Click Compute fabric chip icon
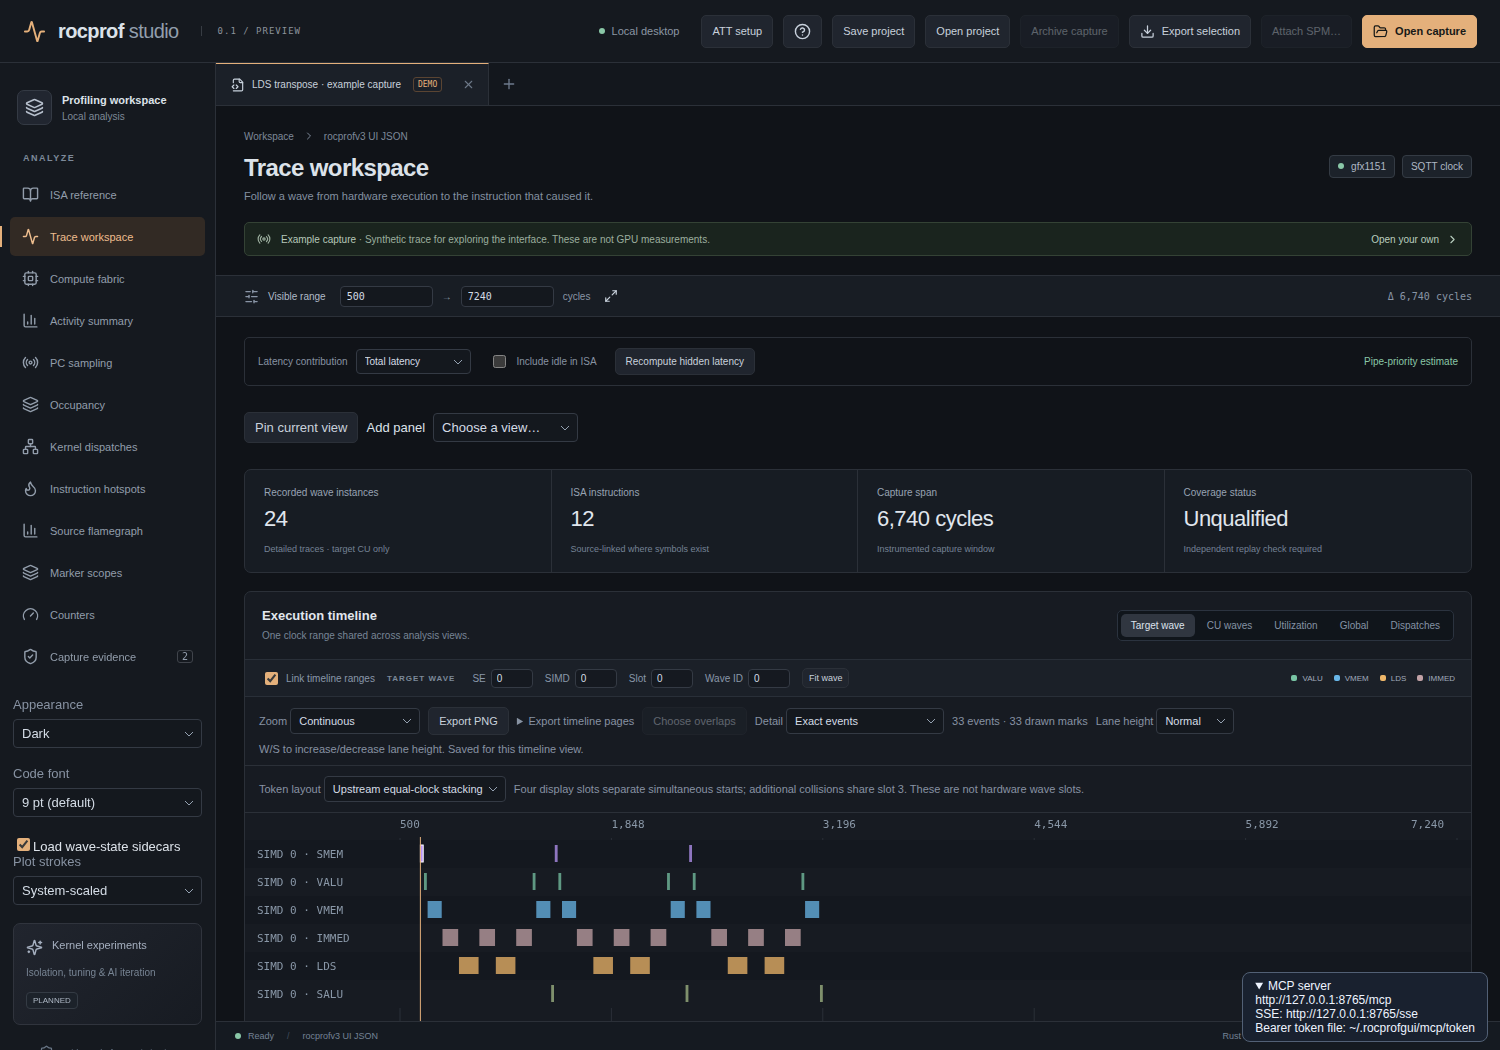The height and width of the screenshot is (1050, 1500). [x=31, y=279]
